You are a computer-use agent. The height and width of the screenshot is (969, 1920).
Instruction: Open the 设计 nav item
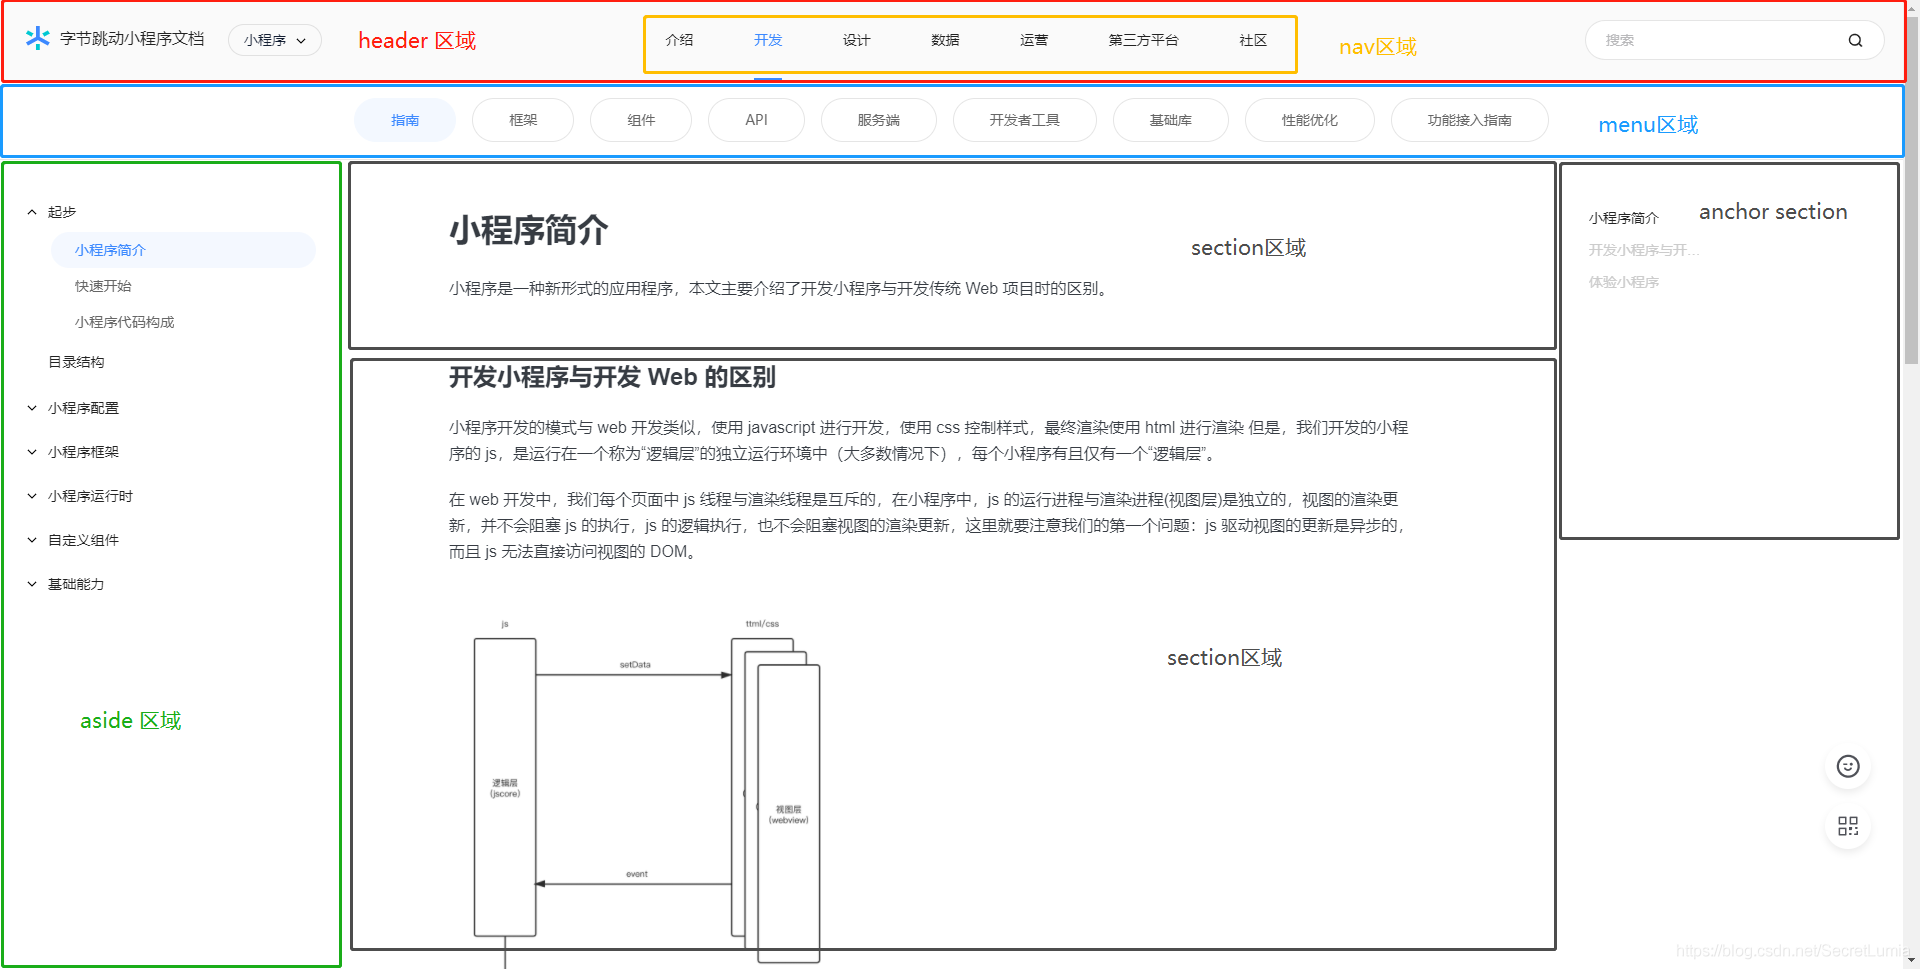[x=856, y=40]
